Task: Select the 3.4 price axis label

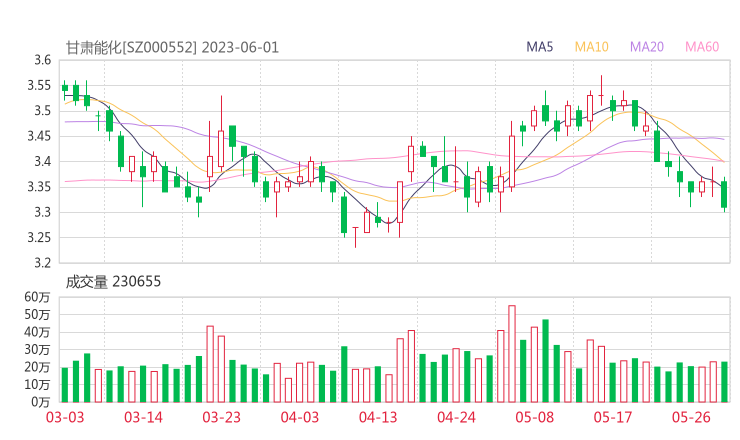Action: coord(42,161)
